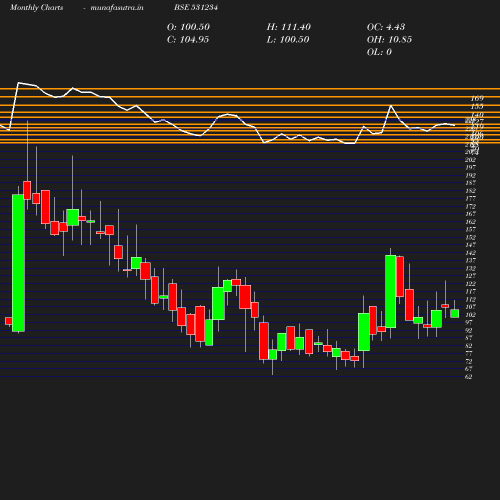The image size is (500, 500).
Task: Click the "OL: 0" reading
Action: point(379,52)
